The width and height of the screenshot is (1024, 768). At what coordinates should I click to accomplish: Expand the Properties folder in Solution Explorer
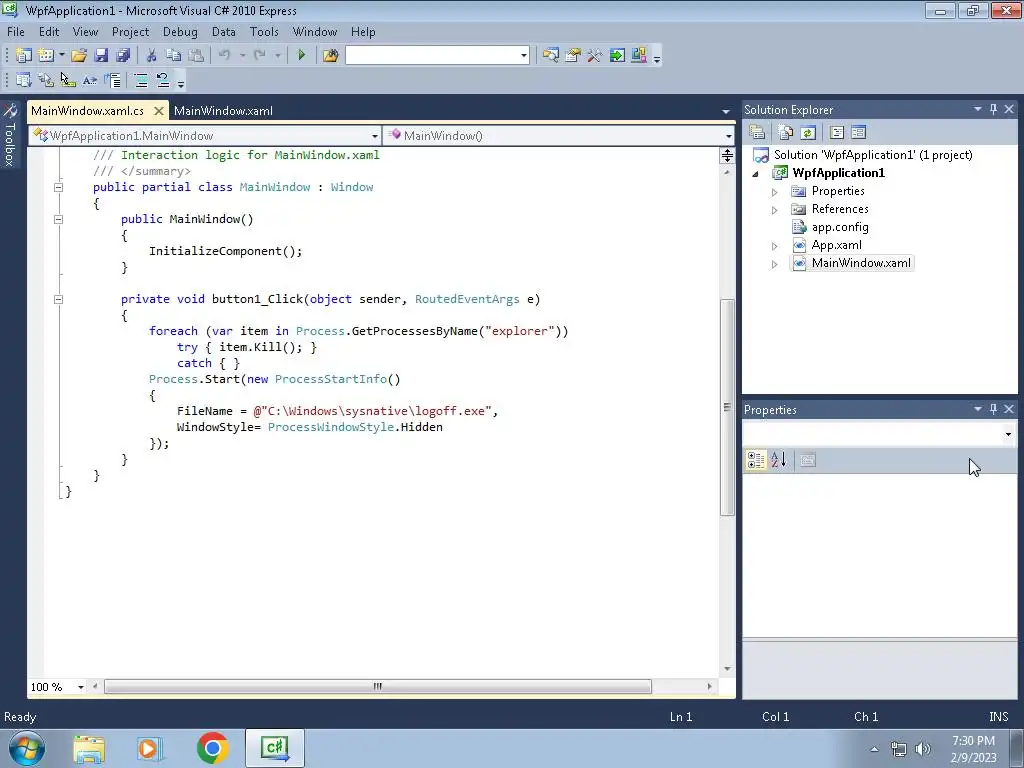click(x=775, y=192)
